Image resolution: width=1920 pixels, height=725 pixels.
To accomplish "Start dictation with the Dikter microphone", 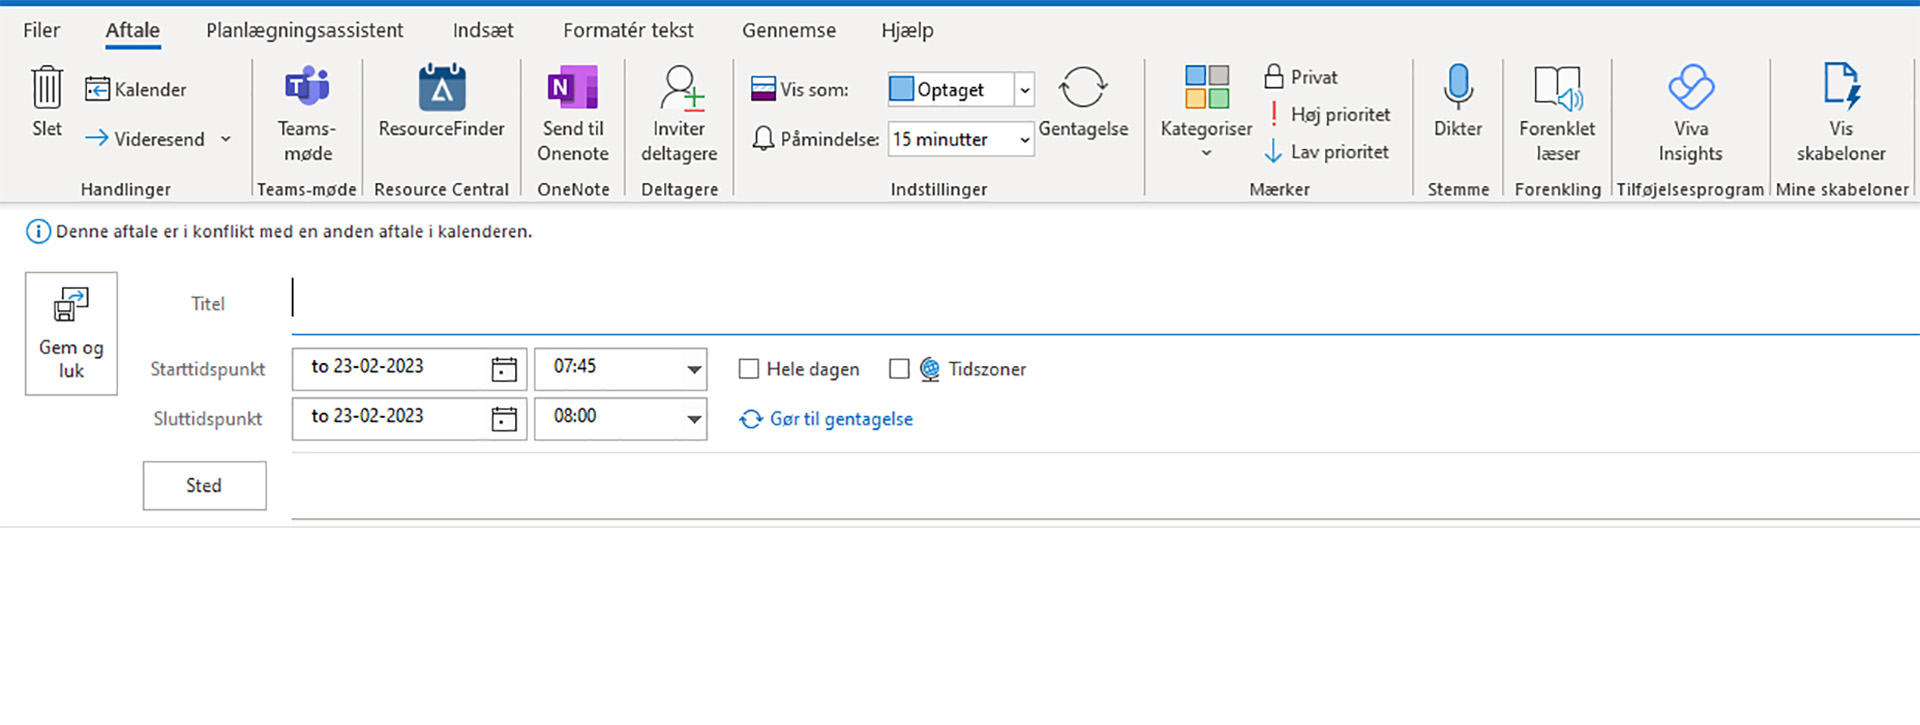I will point(1457,88).
